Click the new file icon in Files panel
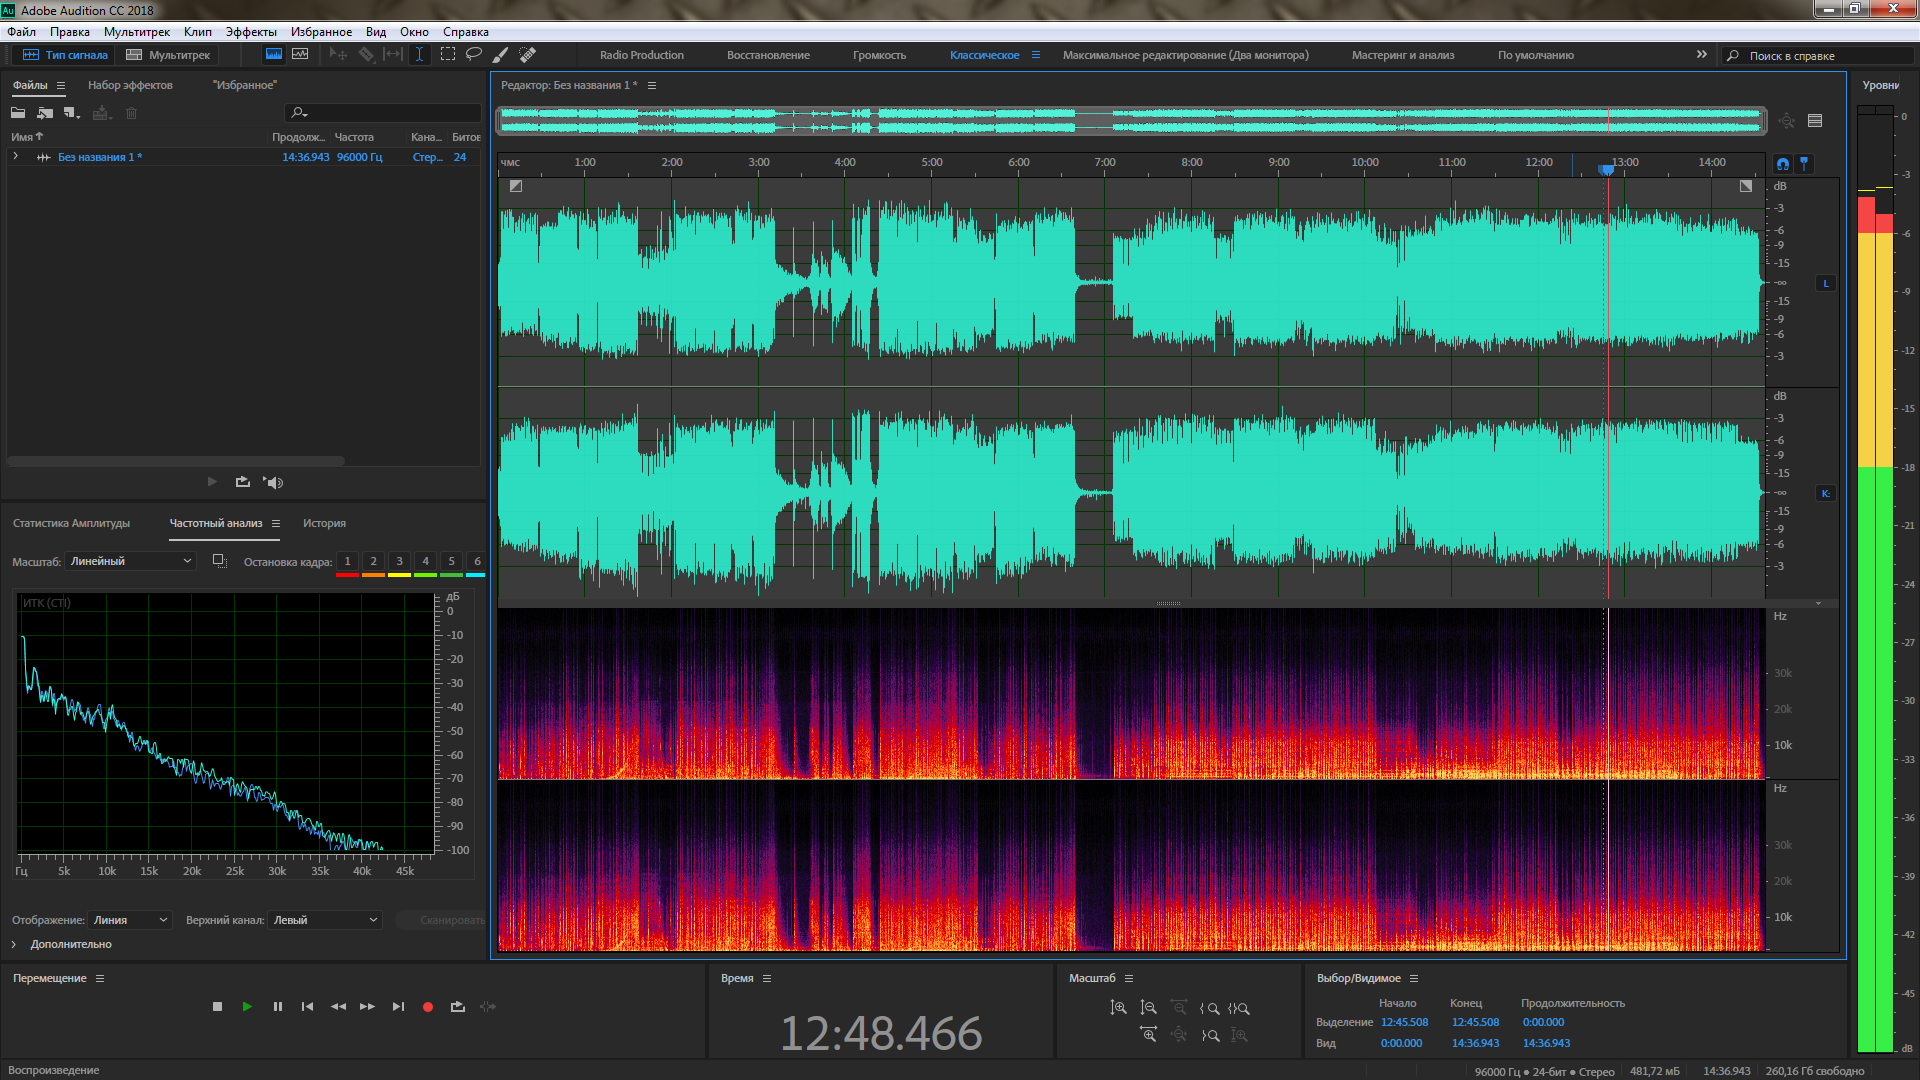This screenshot has height=1080, width=1920. point(71,113)
